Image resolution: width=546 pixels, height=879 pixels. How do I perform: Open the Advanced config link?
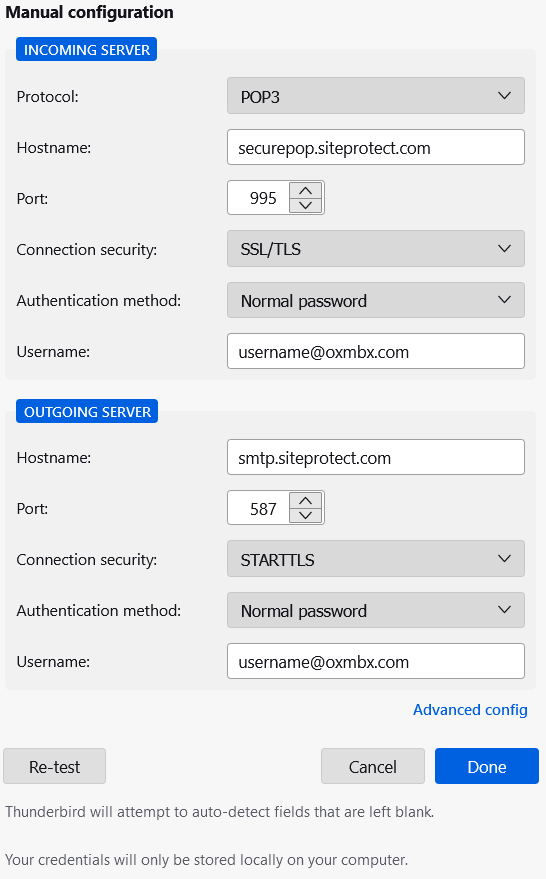470,710
